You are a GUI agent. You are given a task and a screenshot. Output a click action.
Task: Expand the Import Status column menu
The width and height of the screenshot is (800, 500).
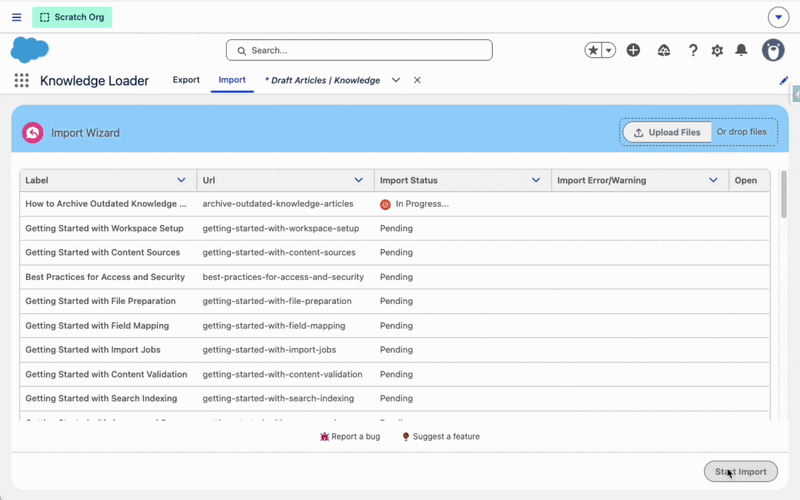[536, 180]
